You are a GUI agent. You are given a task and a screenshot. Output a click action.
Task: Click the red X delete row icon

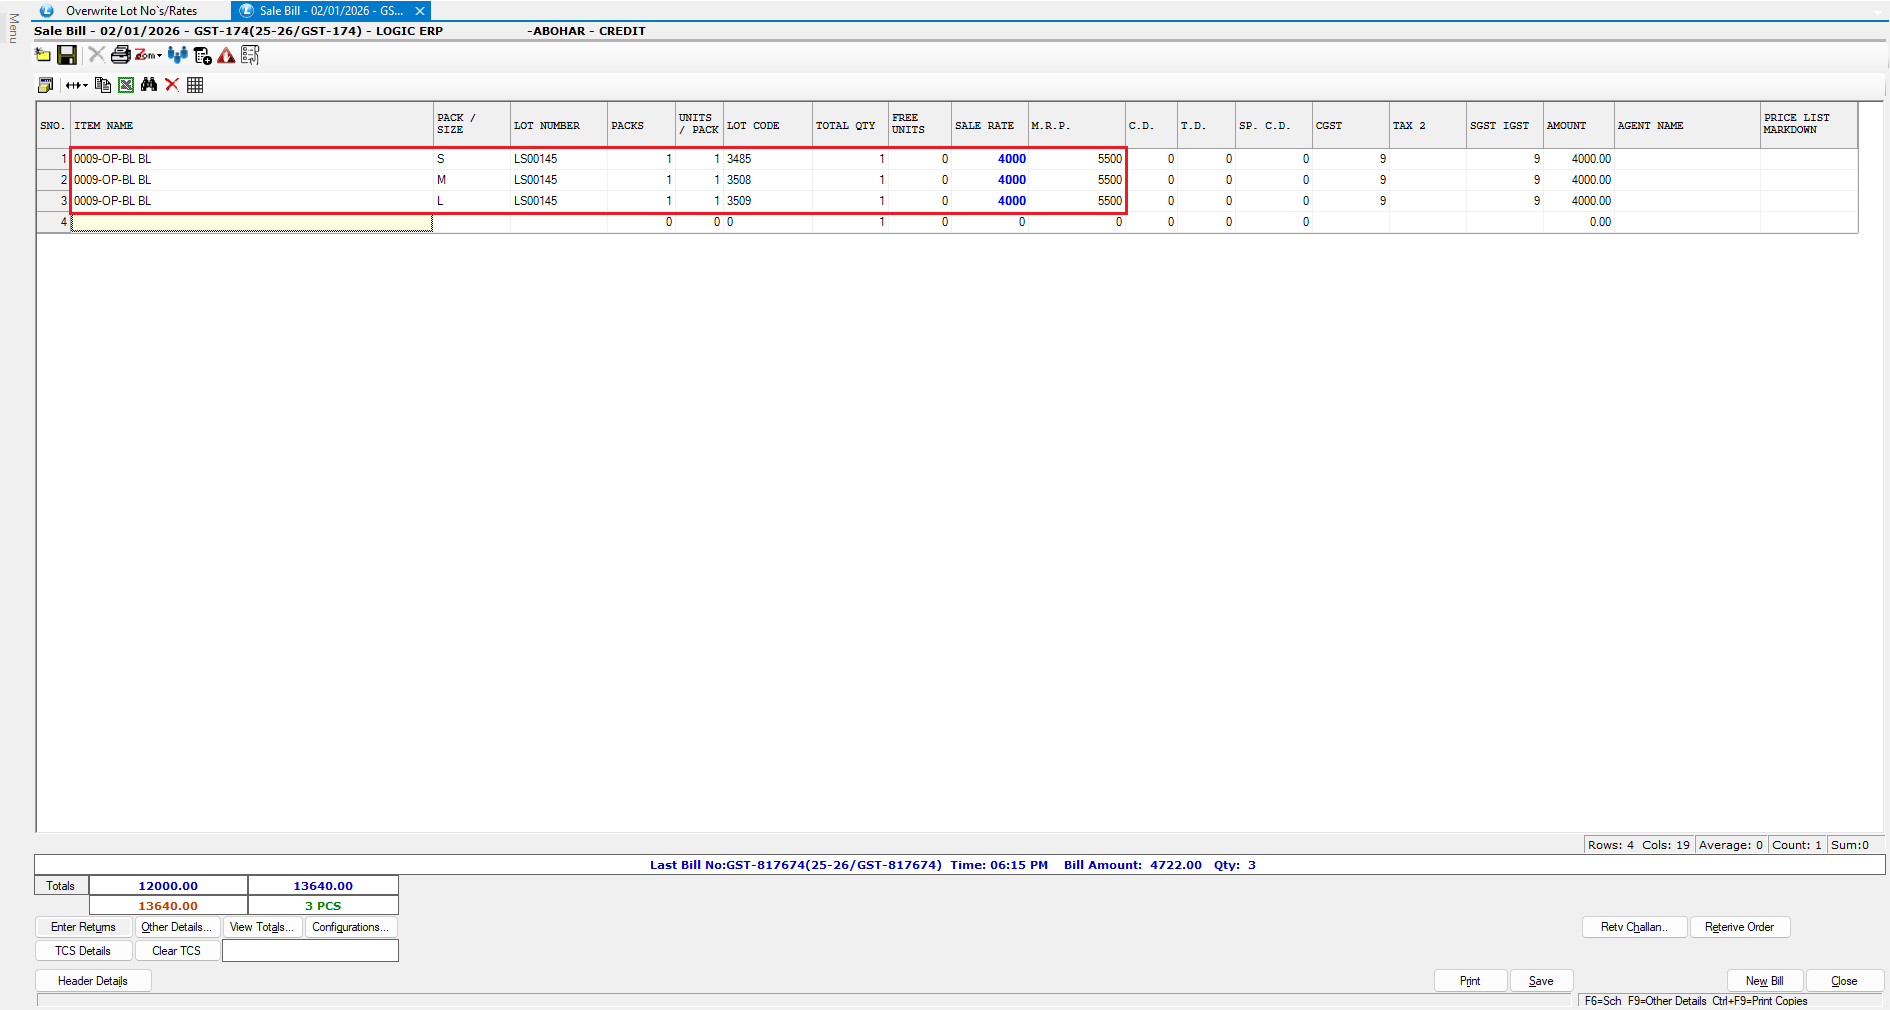point(172,85)
